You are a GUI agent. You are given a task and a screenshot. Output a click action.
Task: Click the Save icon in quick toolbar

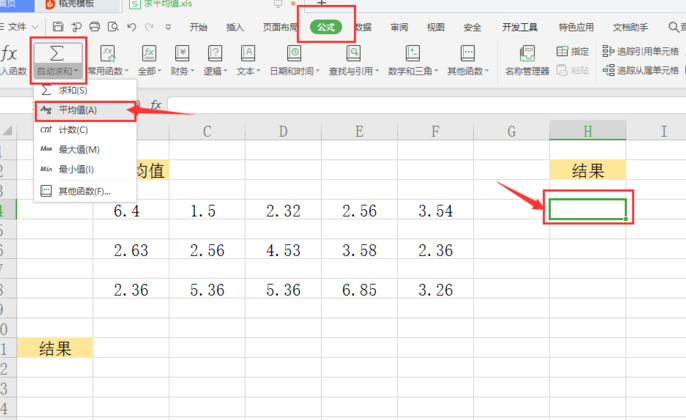(58, 27)
